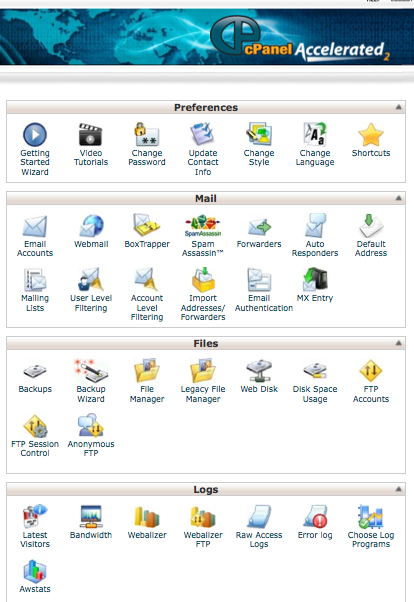Collapse the Files section arrow
This screenshot has width=414, height=602.
(399, 343)
